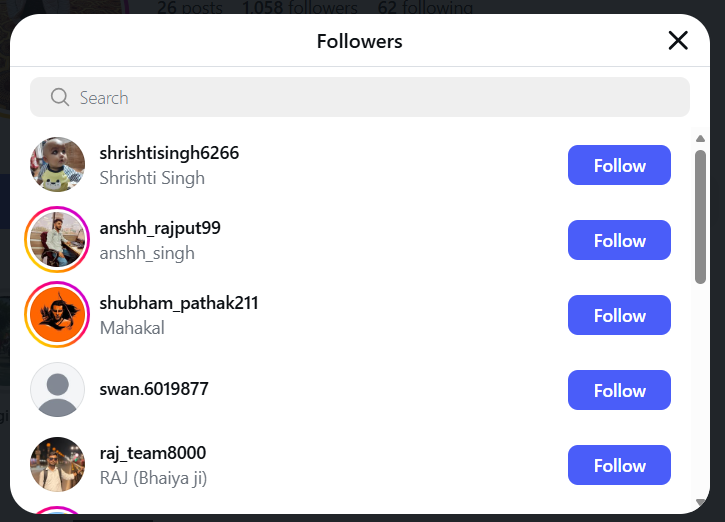The image size is (725, 522).
Task: Open the swan.6019877 username link
Action: pos(154,389)
